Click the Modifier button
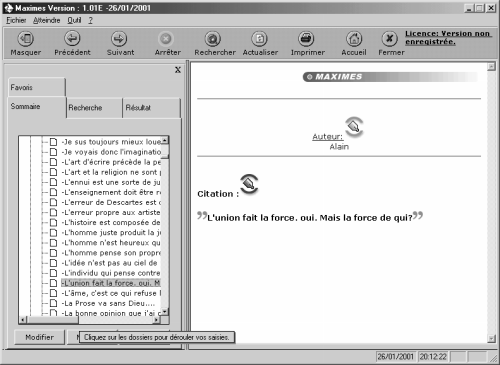This screenshot has height=365, width=500. click(39, 337)
